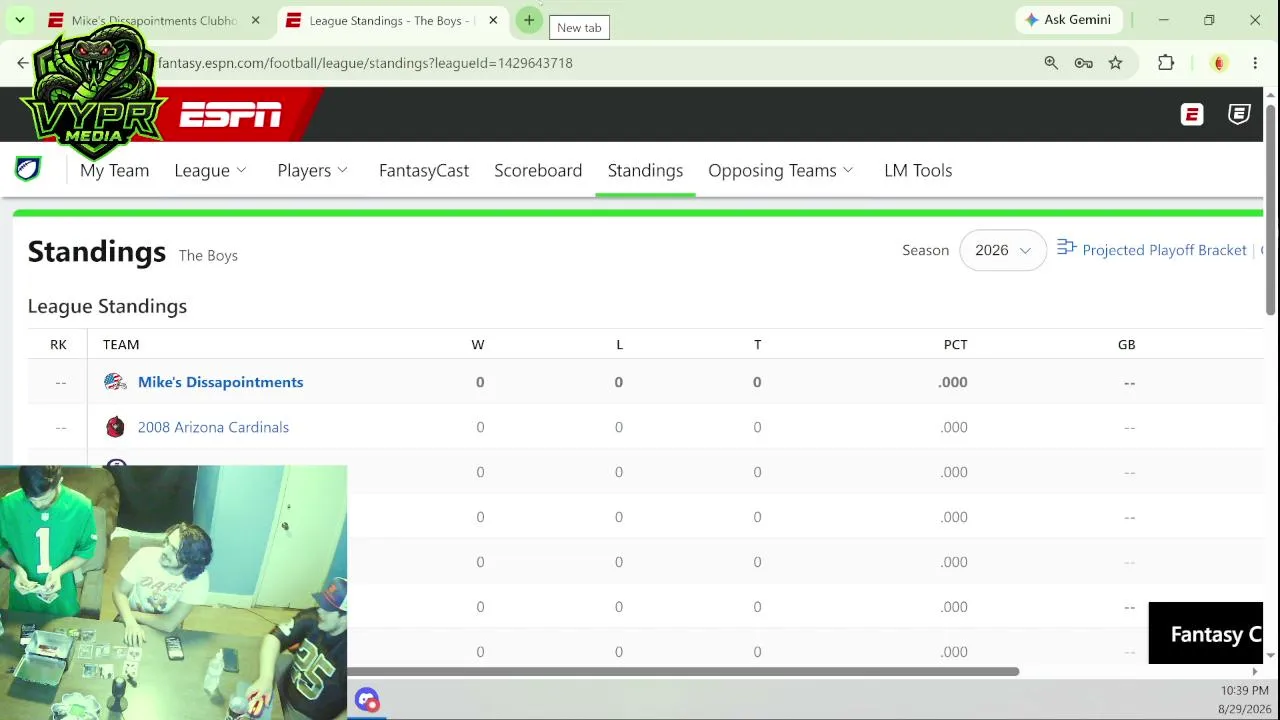
Task: Click the Ask Gemini button
Action: pyautogui.click(x=1068, y=20)
